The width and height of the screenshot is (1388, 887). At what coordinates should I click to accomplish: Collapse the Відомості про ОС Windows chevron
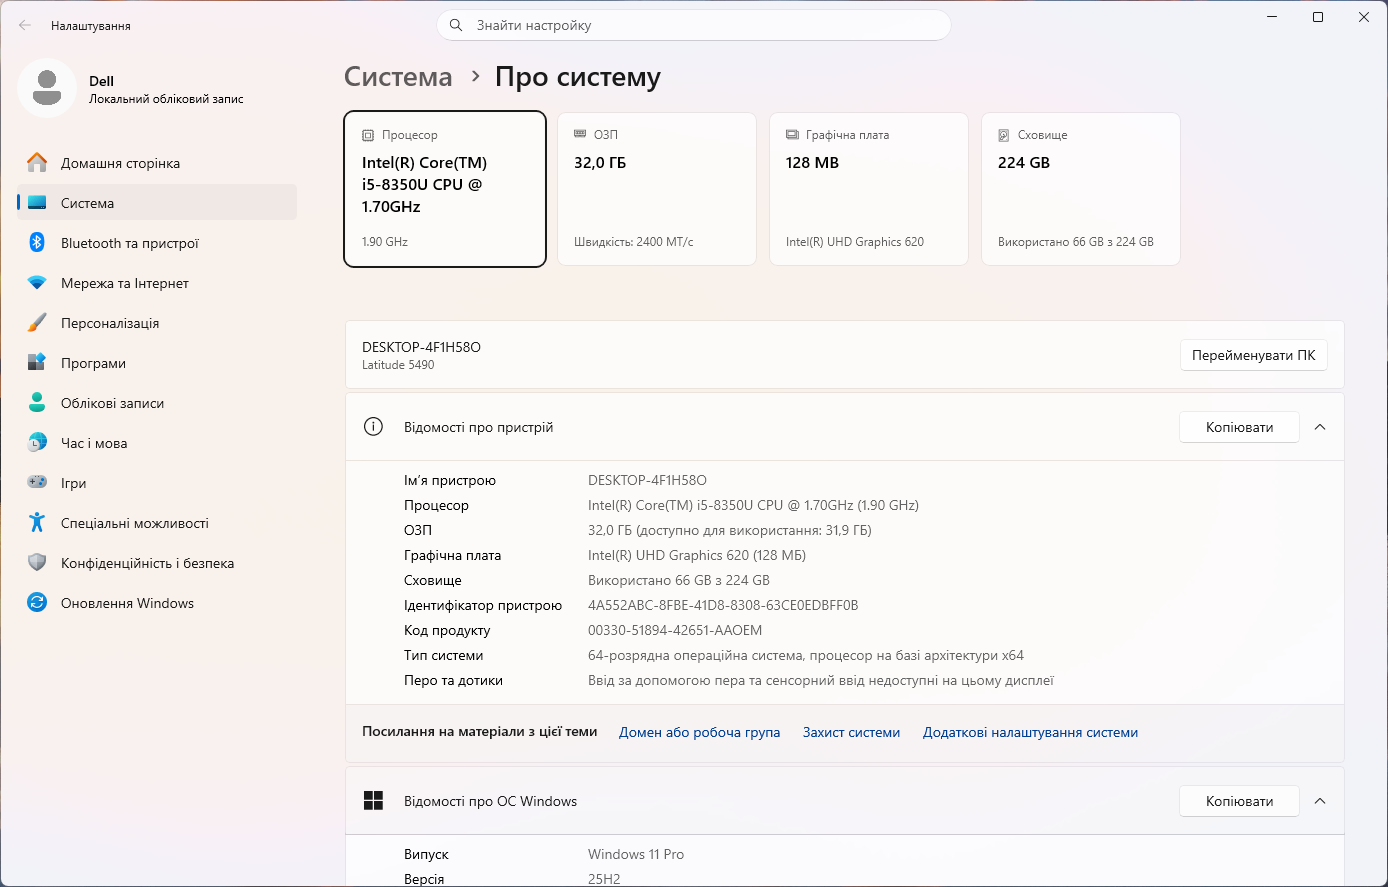[1320, 801]
